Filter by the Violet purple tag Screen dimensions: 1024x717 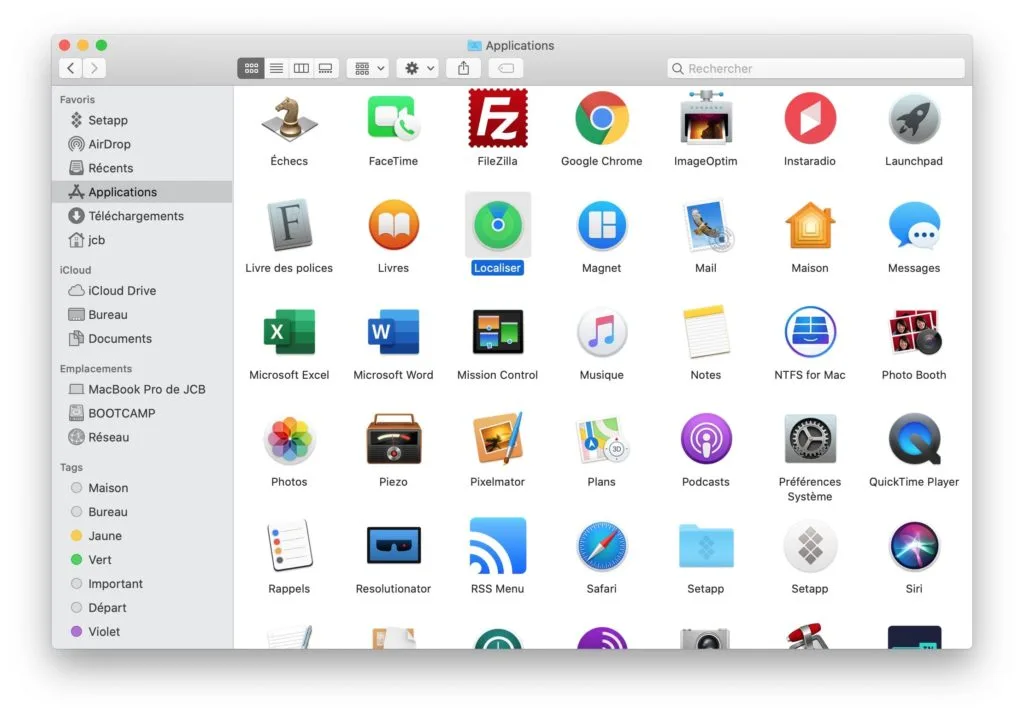(x=142, y=631)
